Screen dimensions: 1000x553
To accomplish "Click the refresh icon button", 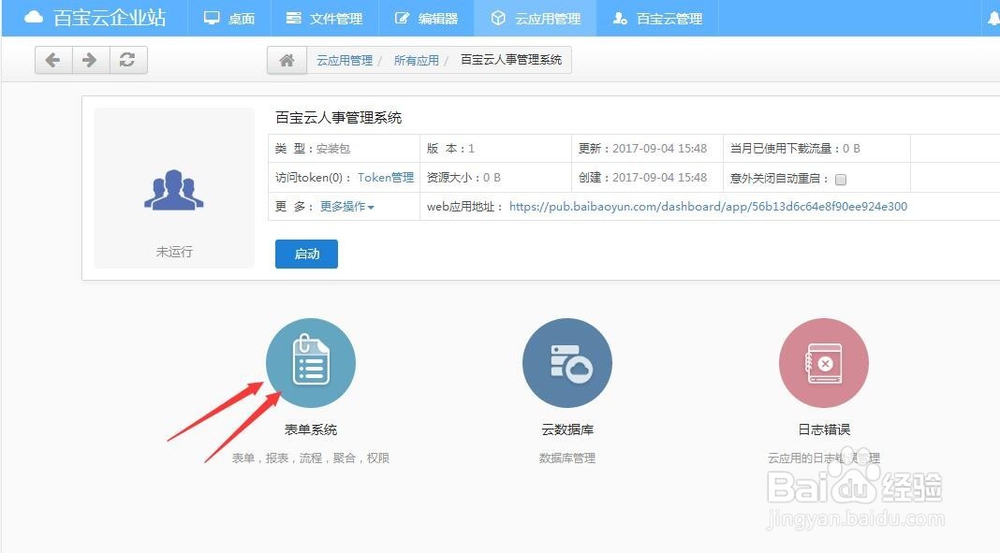I will tap(128, 60).
